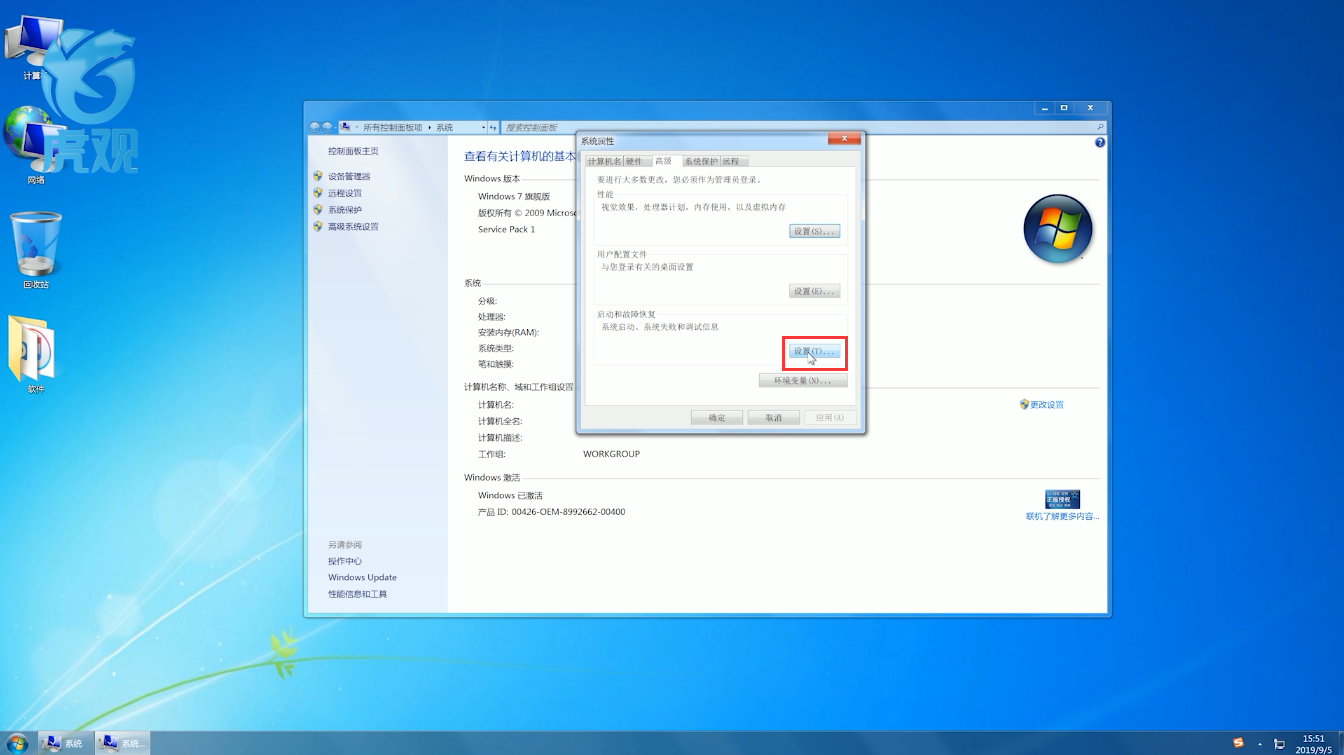The image size is (1344, 755).
Task: Open the 系统保护 tab in the dialog
Action: (x=701, y=161)
